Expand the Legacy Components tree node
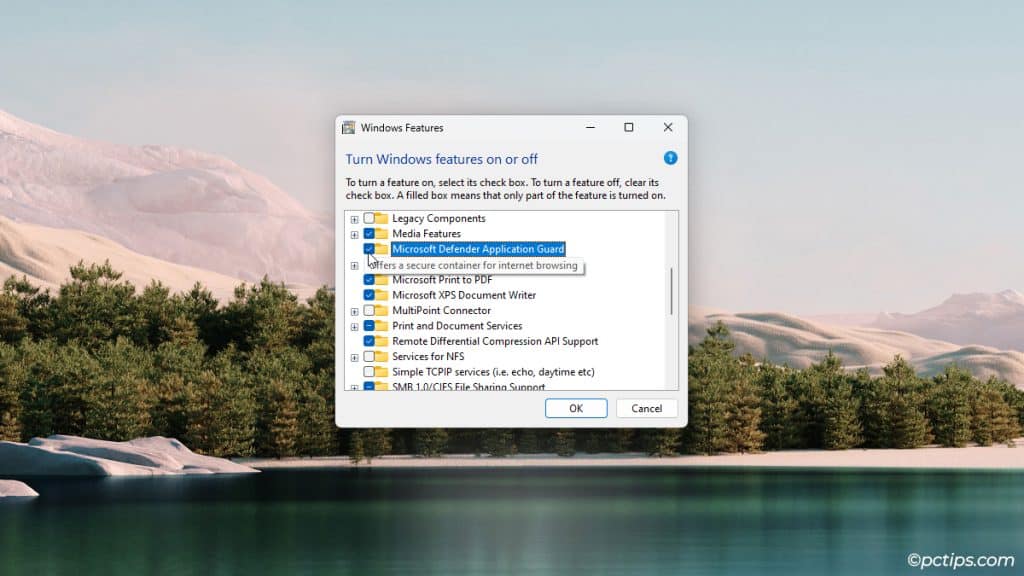The height and width of the screenshot is (576, 1024). click(x=354, y=218)
